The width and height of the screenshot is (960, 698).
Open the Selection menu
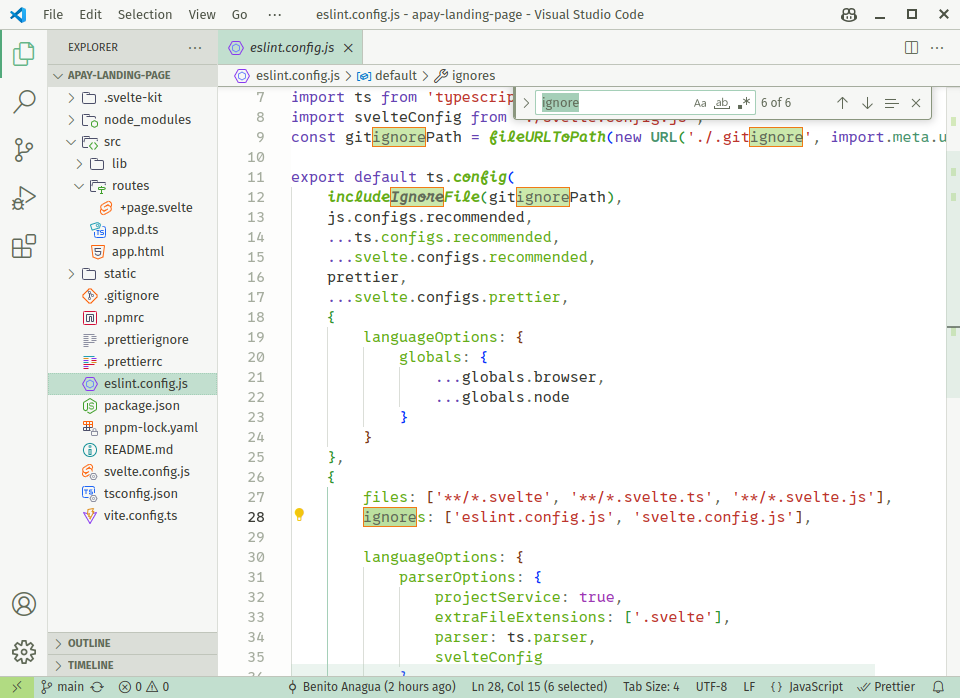pyautogui.click(x=144, y=15)
